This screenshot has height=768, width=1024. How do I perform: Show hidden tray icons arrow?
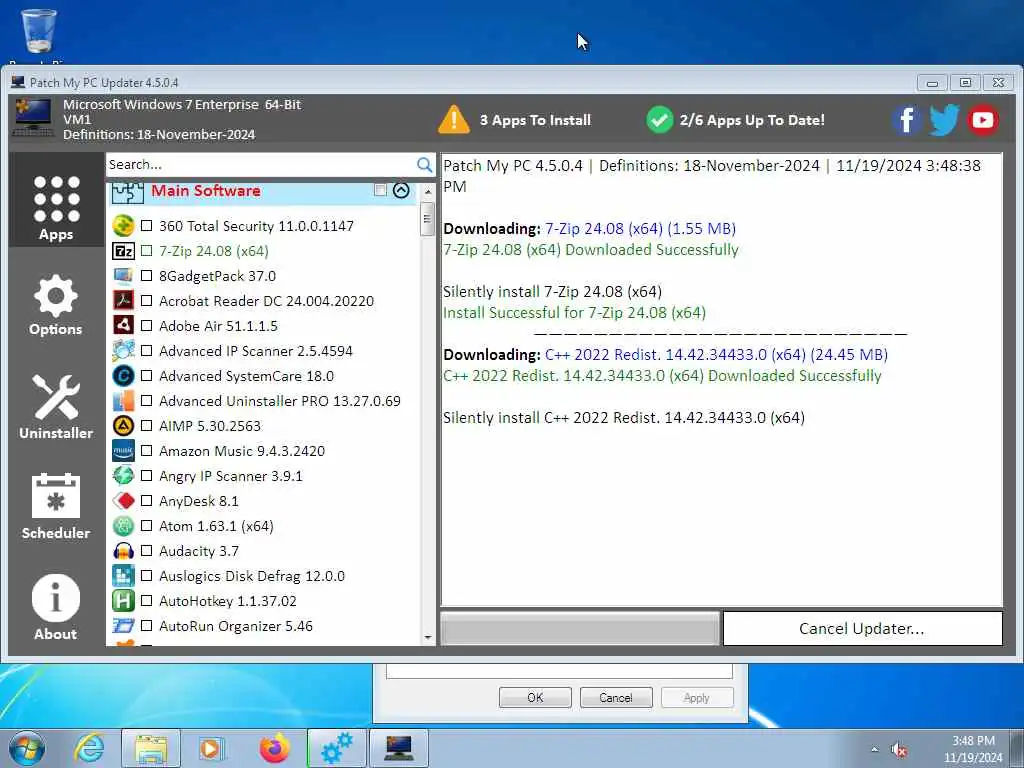click(874, 749)
